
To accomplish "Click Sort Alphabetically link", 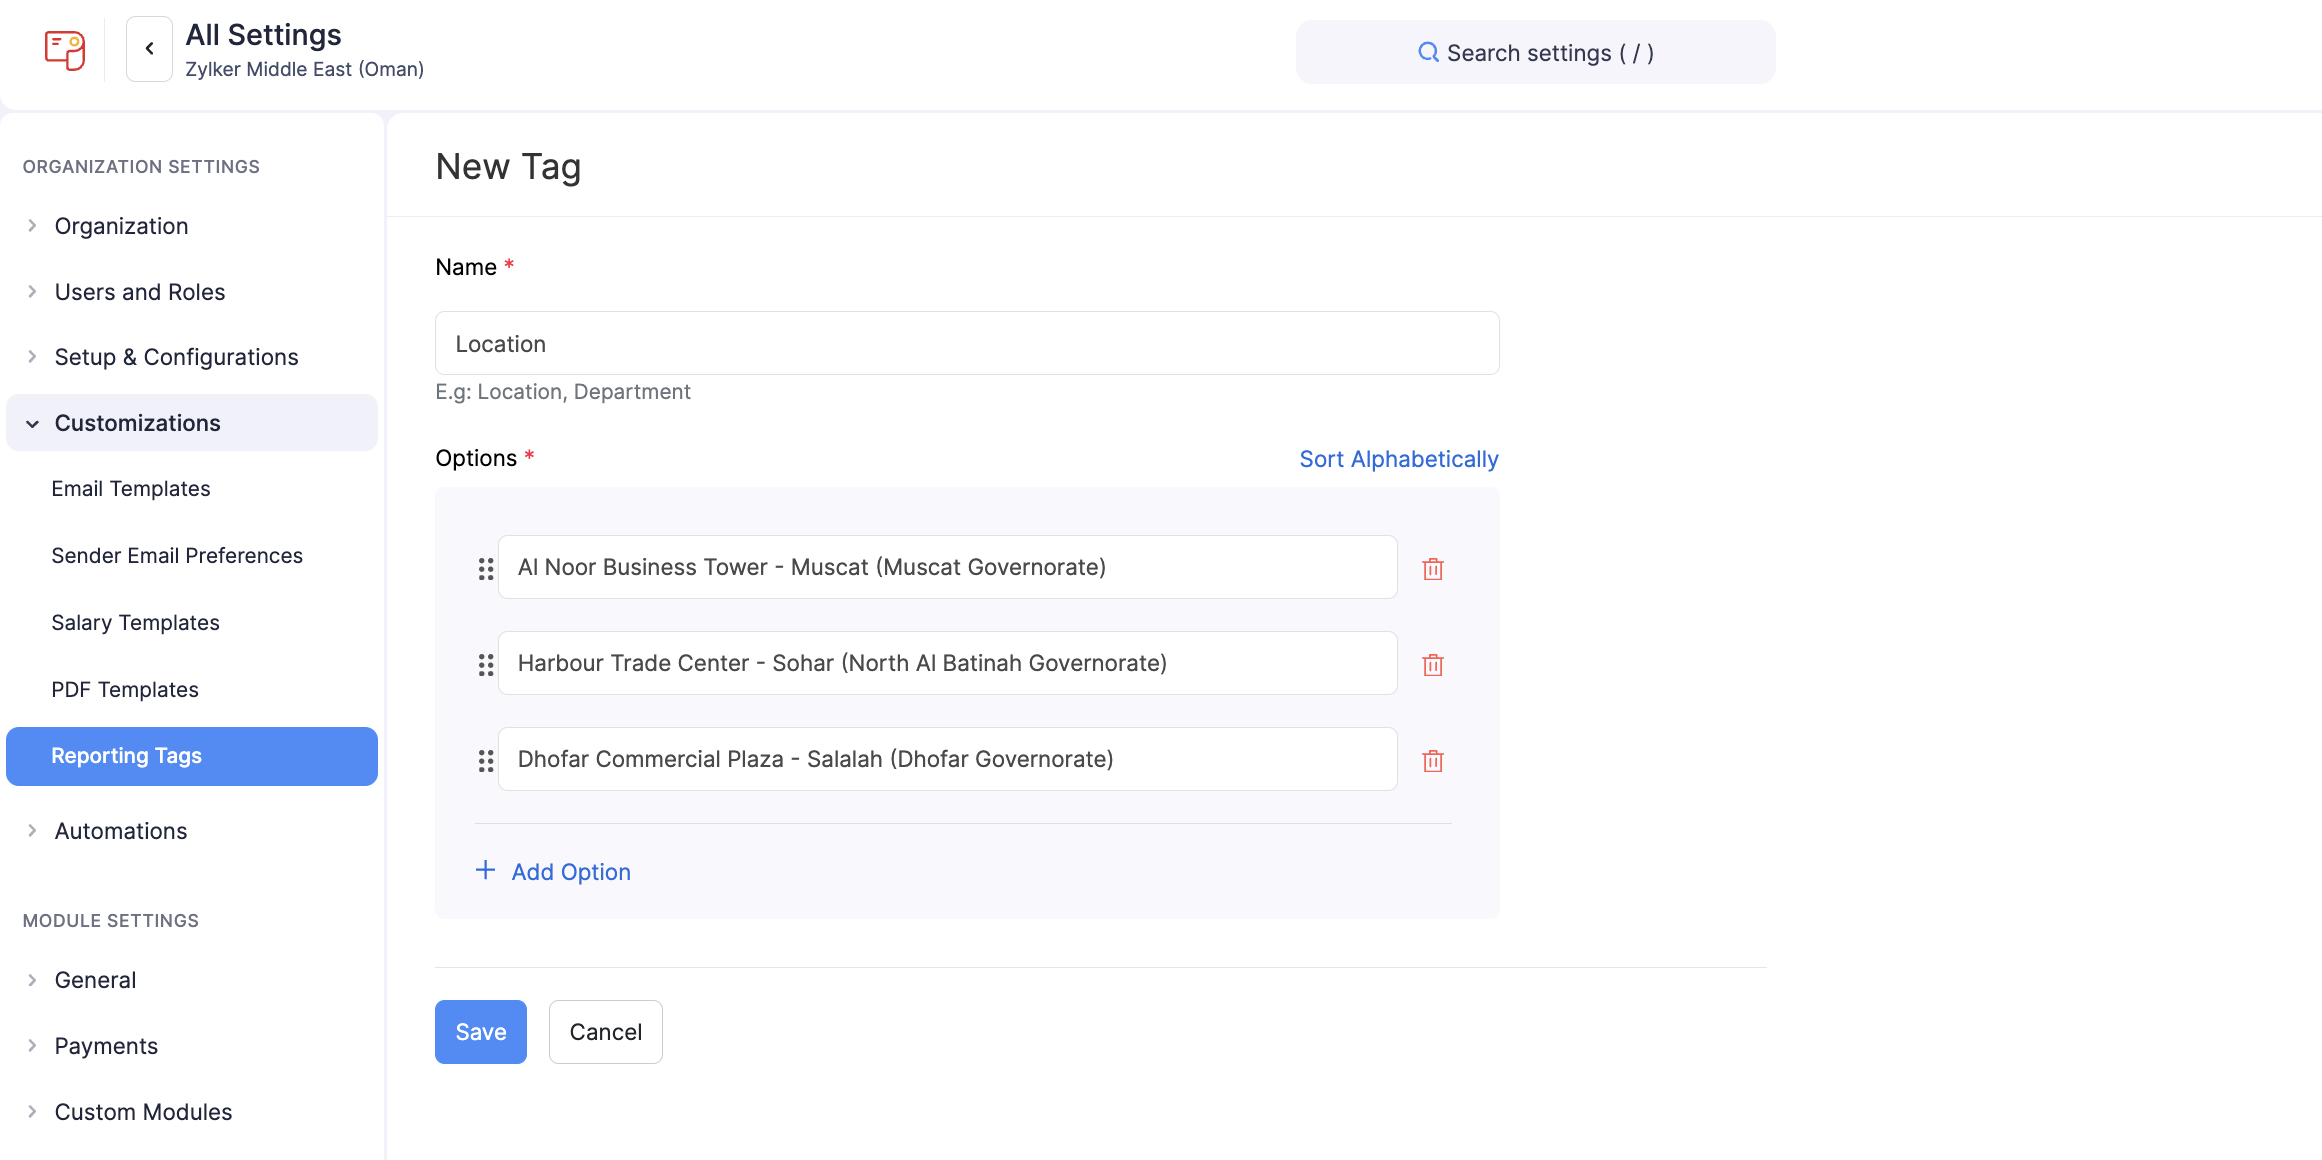I will click(x=1398, y=459).
